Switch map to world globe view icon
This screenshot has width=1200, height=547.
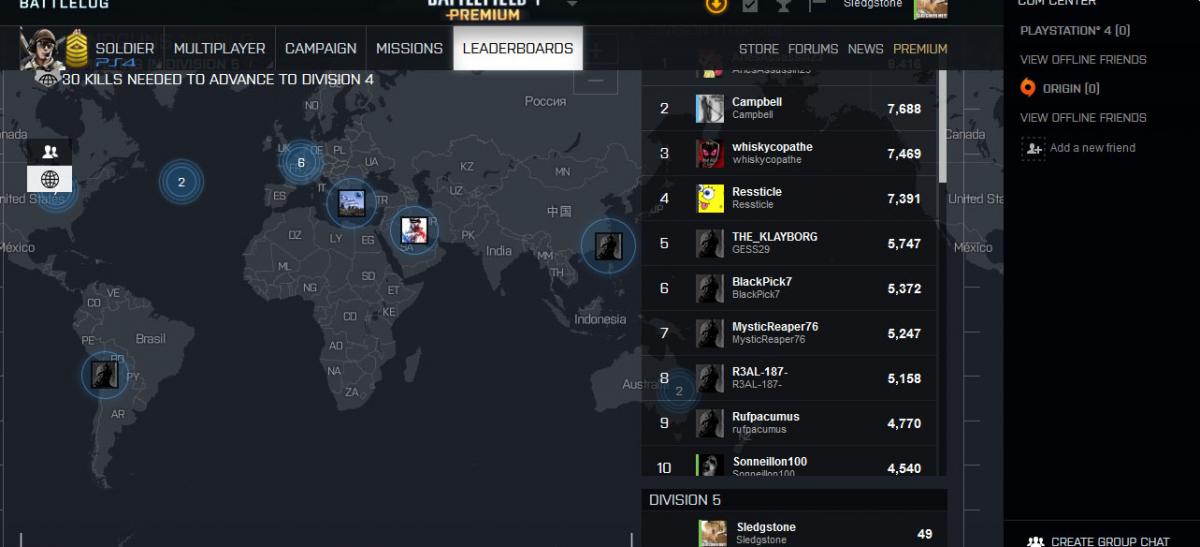pyautogui.click(x=50, y=179)
